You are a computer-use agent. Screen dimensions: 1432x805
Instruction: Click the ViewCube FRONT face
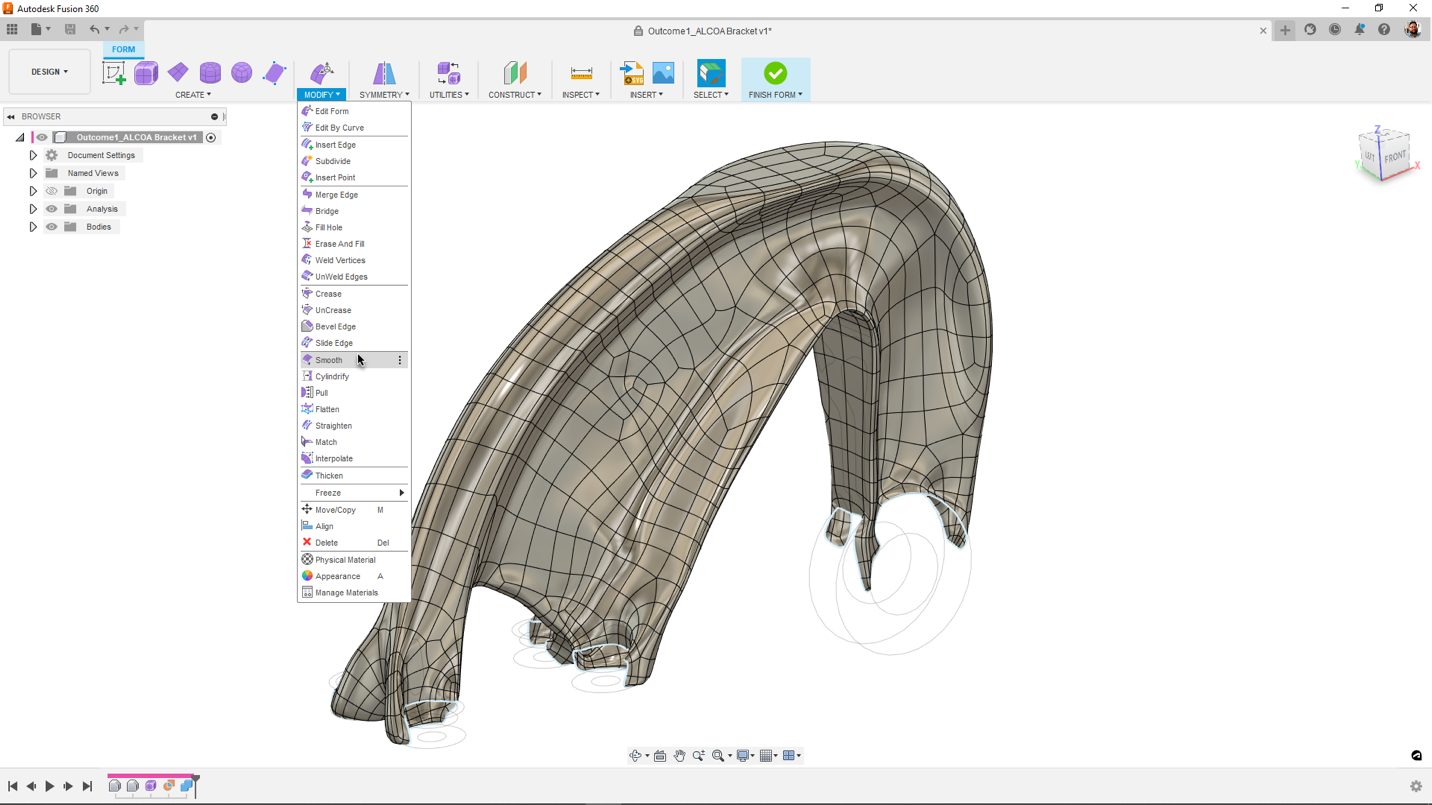(1395, 157)
